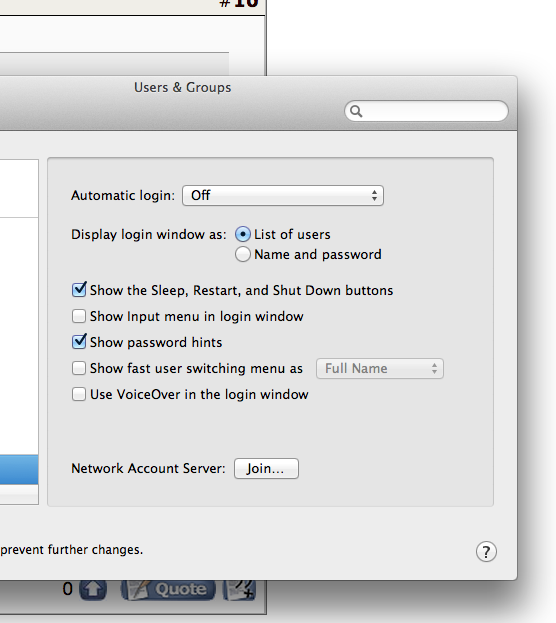
Task: Open the Automatic login dropdown
Action: 283,195
